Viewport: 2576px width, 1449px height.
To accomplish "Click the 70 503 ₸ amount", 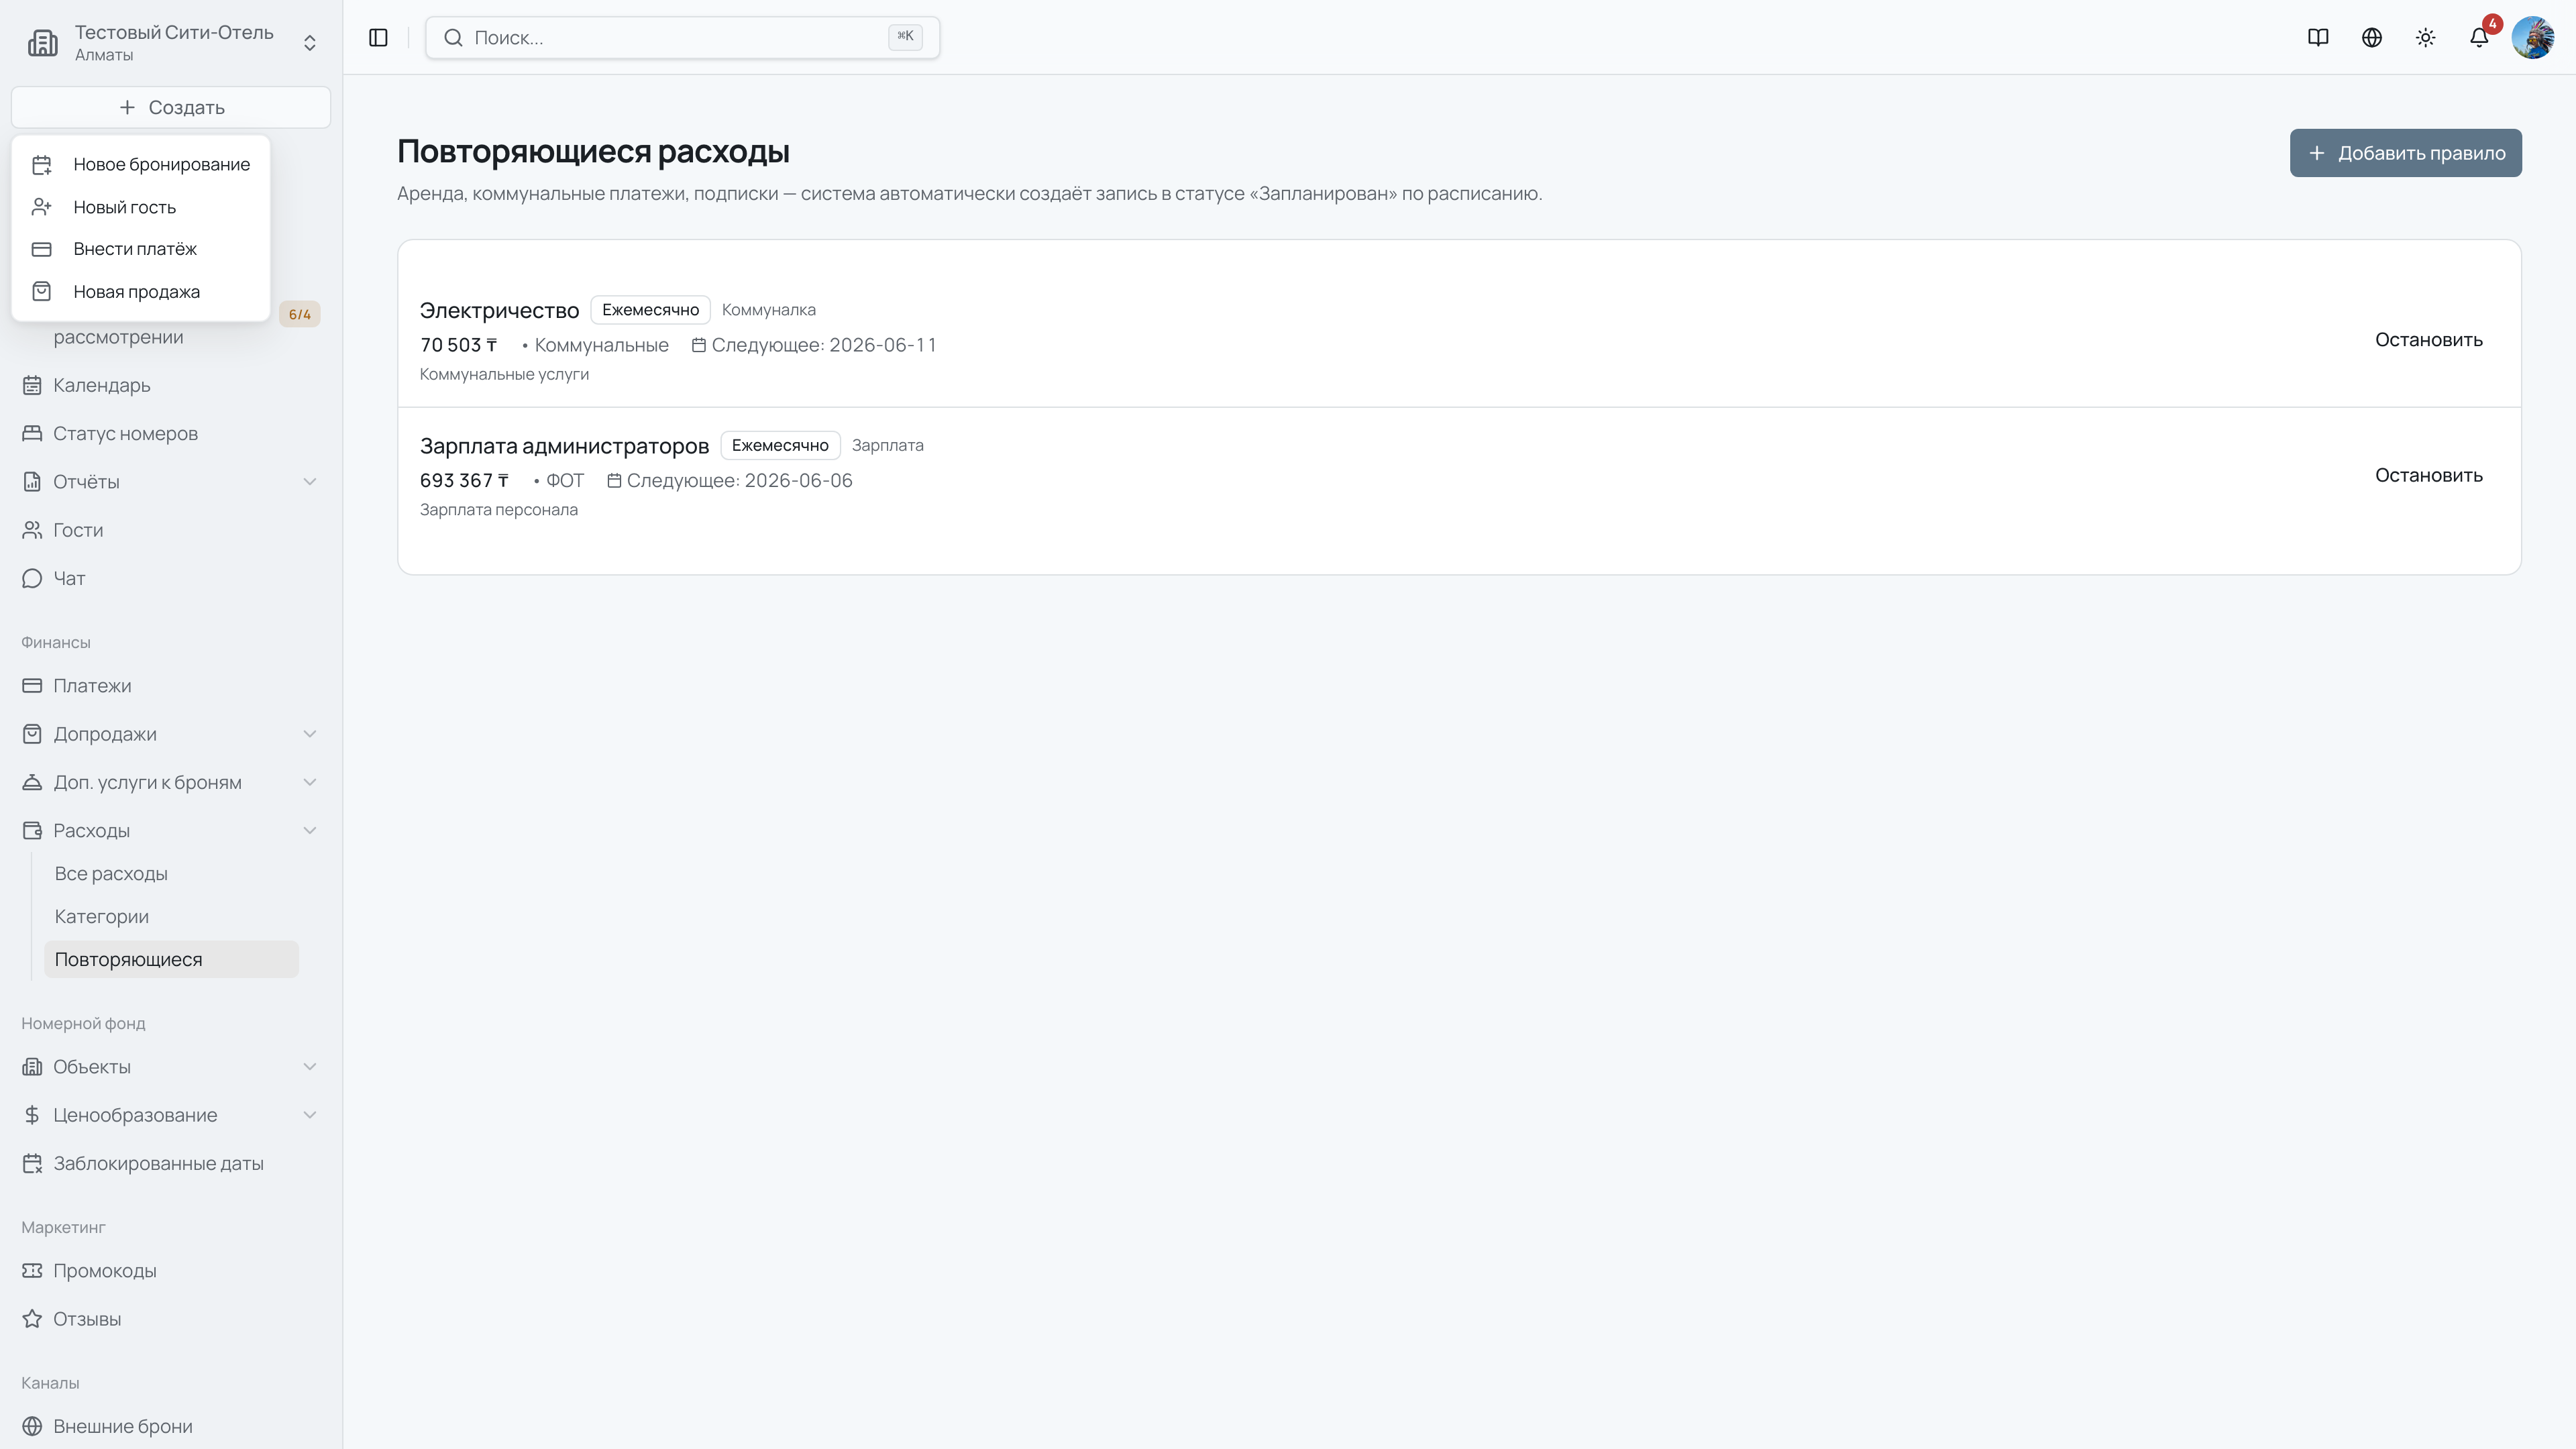I will pyautogui.click(x=458, y=345).
